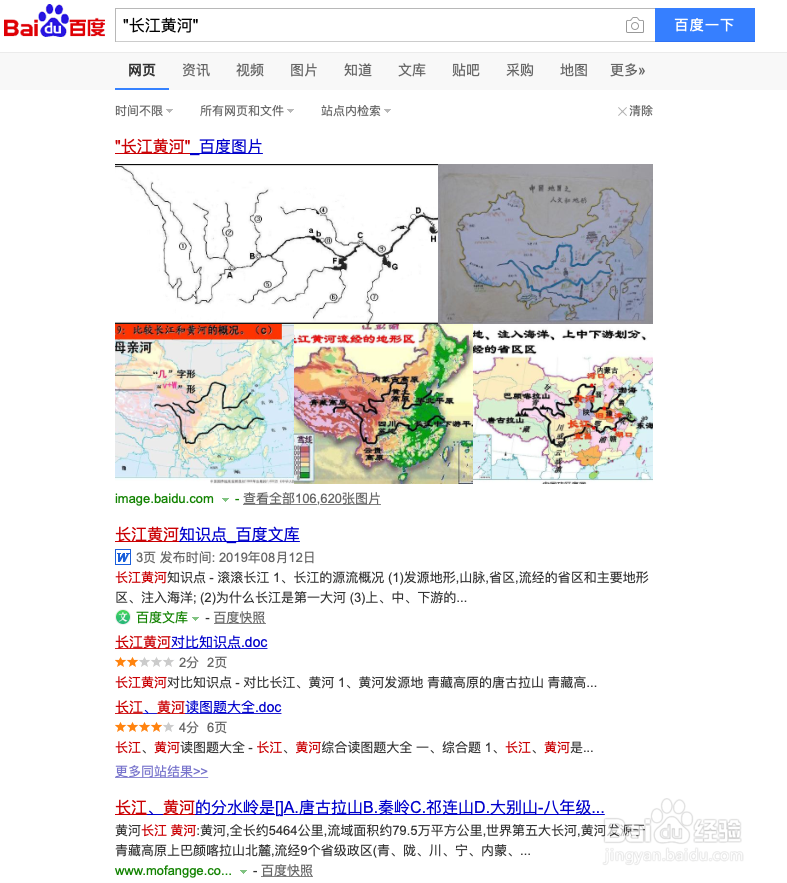Image resolution: width=787 pixels, height=883 pixels.
Task: Click the 综合读图题大全 snippet text
Action: pyautogui.click(x=354, y=748)
